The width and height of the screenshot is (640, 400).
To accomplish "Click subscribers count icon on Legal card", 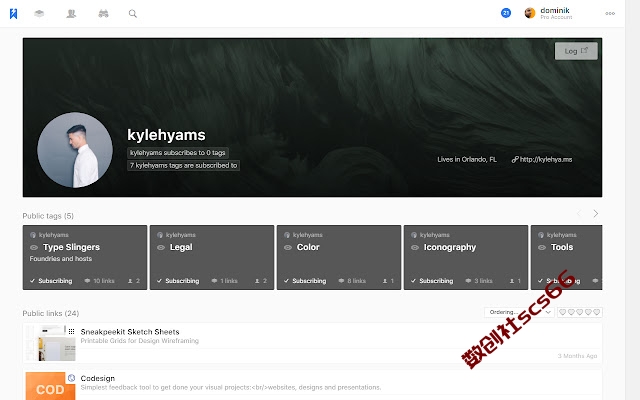I will (x=261, y=281).
